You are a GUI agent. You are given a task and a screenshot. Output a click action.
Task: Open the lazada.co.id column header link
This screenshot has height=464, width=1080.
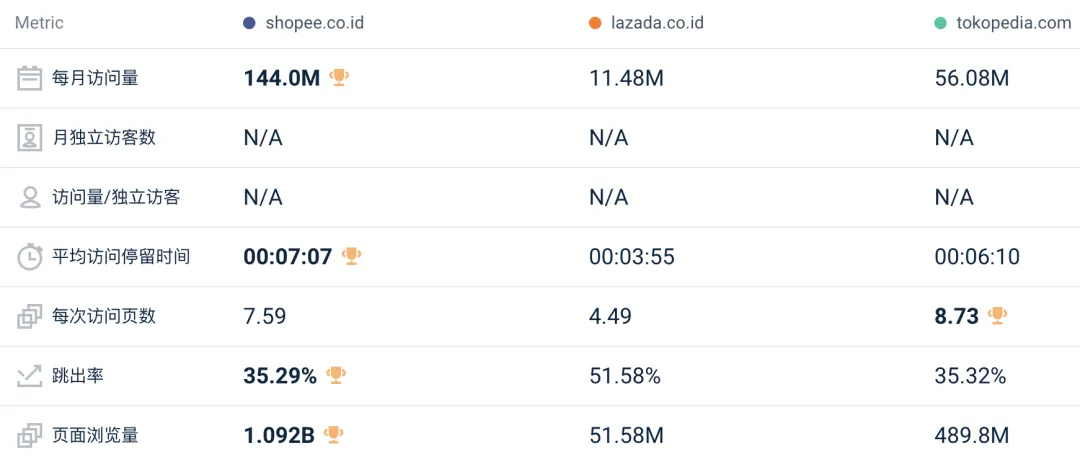(657, 23)
